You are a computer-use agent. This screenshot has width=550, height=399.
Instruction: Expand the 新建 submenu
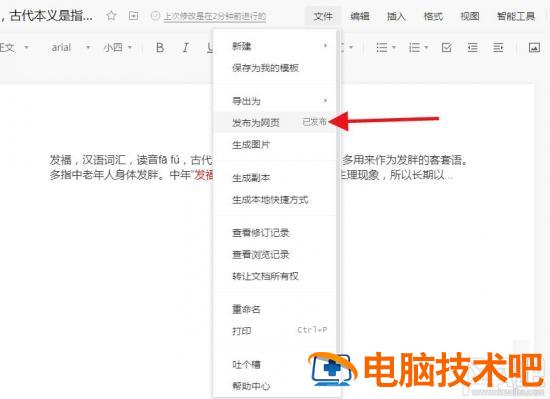[275, 46]
